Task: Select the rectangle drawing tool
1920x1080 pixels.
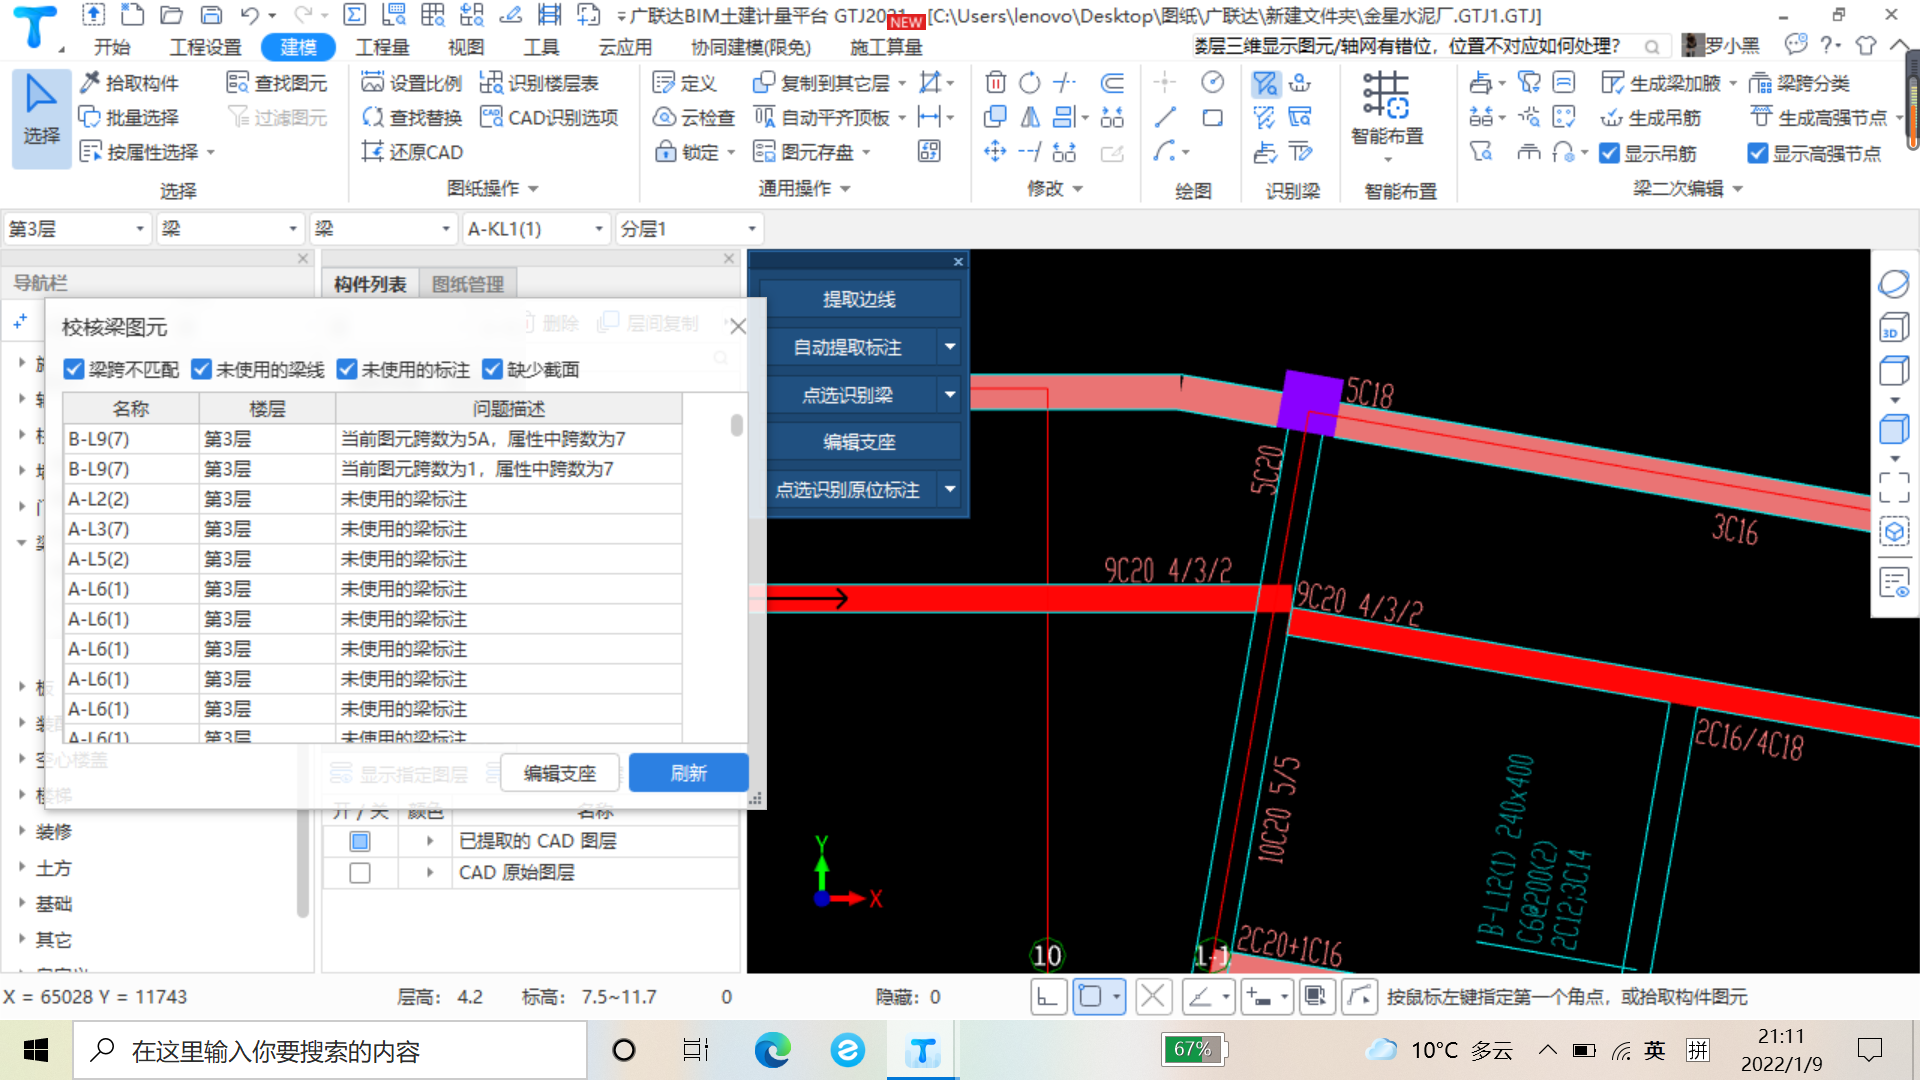Action: 1212,117
